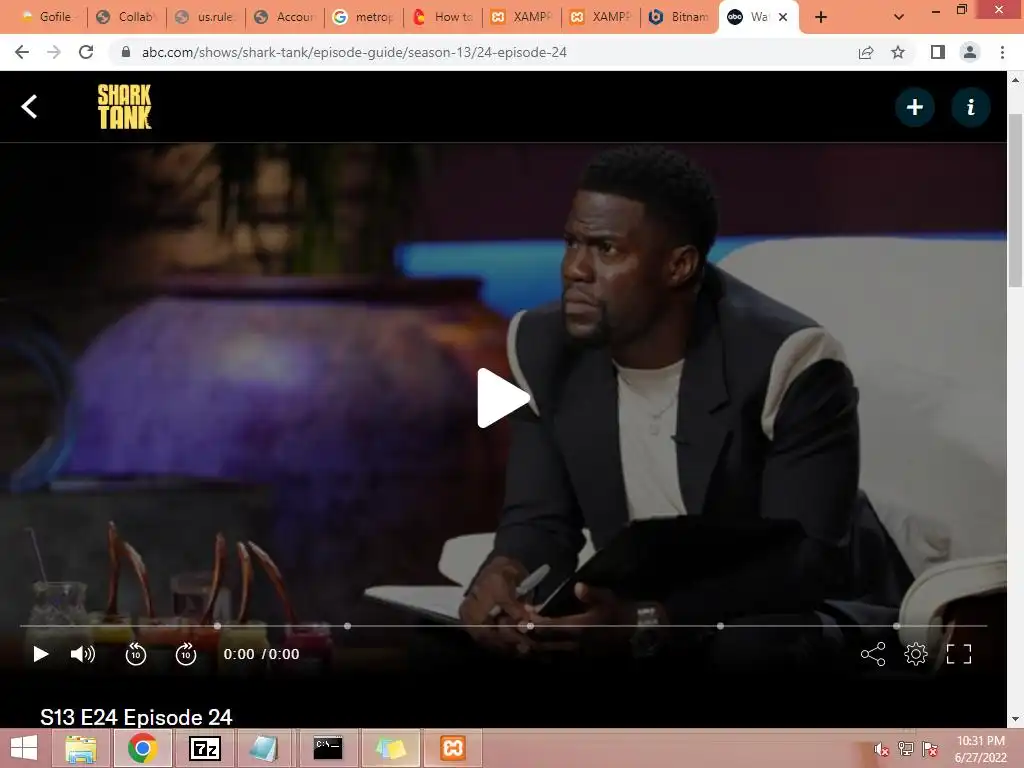Reload the page
Screen dimensions: 1024x768
pos(86,52)
